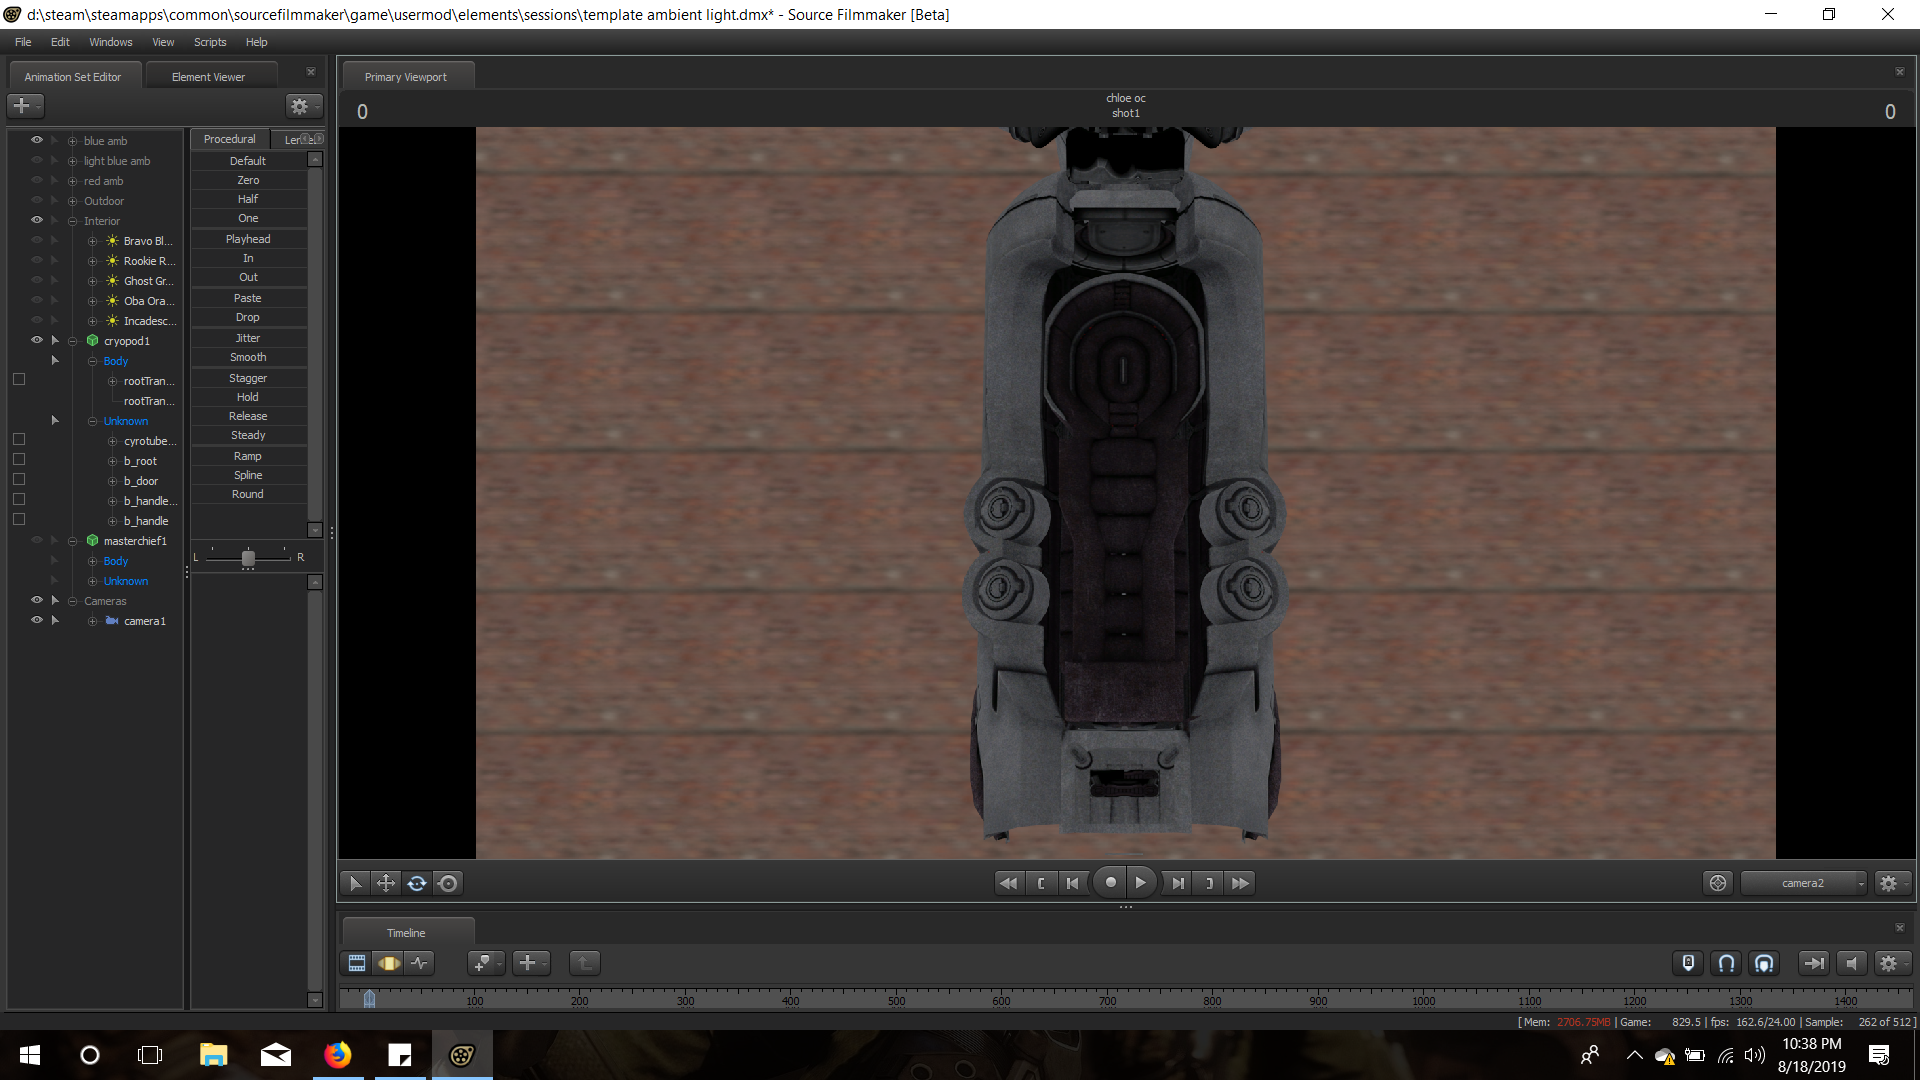
Task: Select the rotate manipulation tool
Action: tap(417, 883)
